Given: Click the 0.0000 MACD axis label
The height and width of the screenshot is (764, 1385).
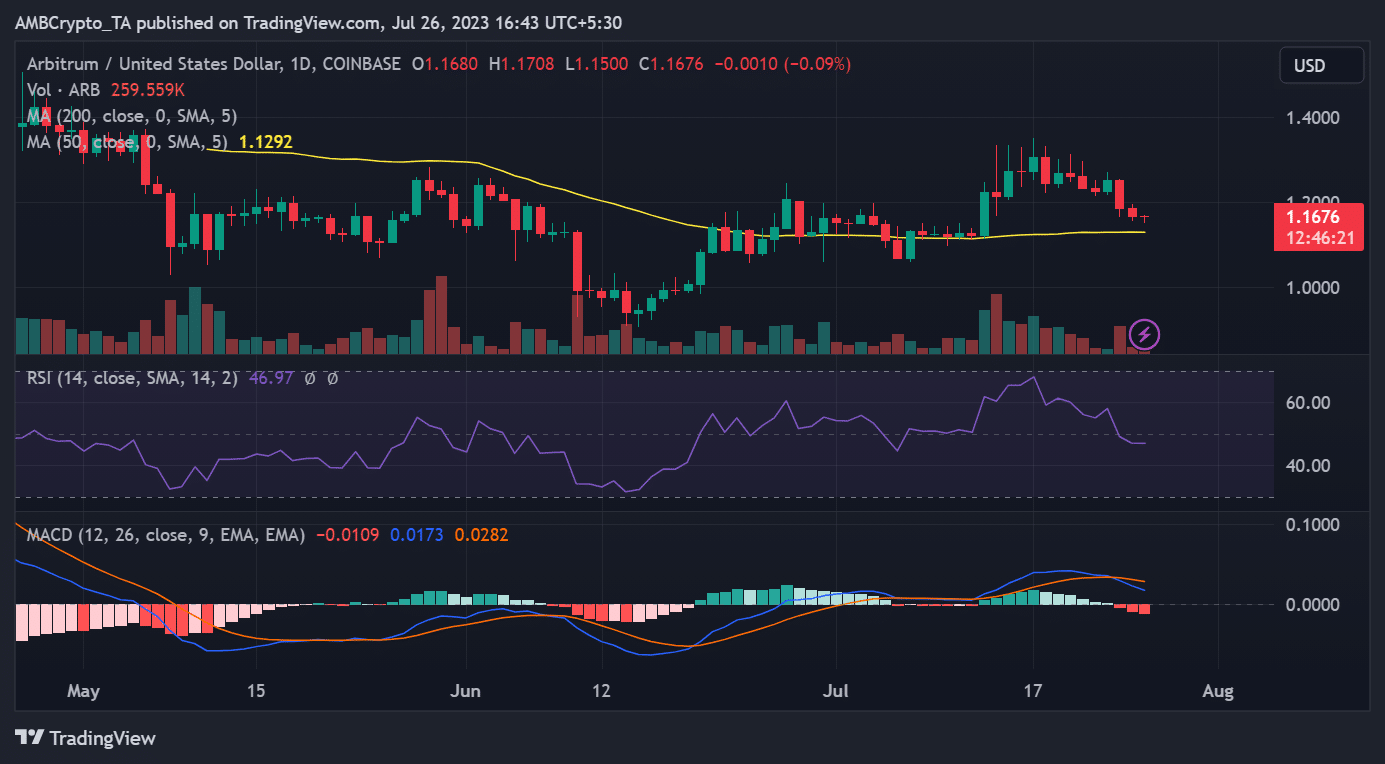Looking at the screenshot, I should coord(1314,605).
